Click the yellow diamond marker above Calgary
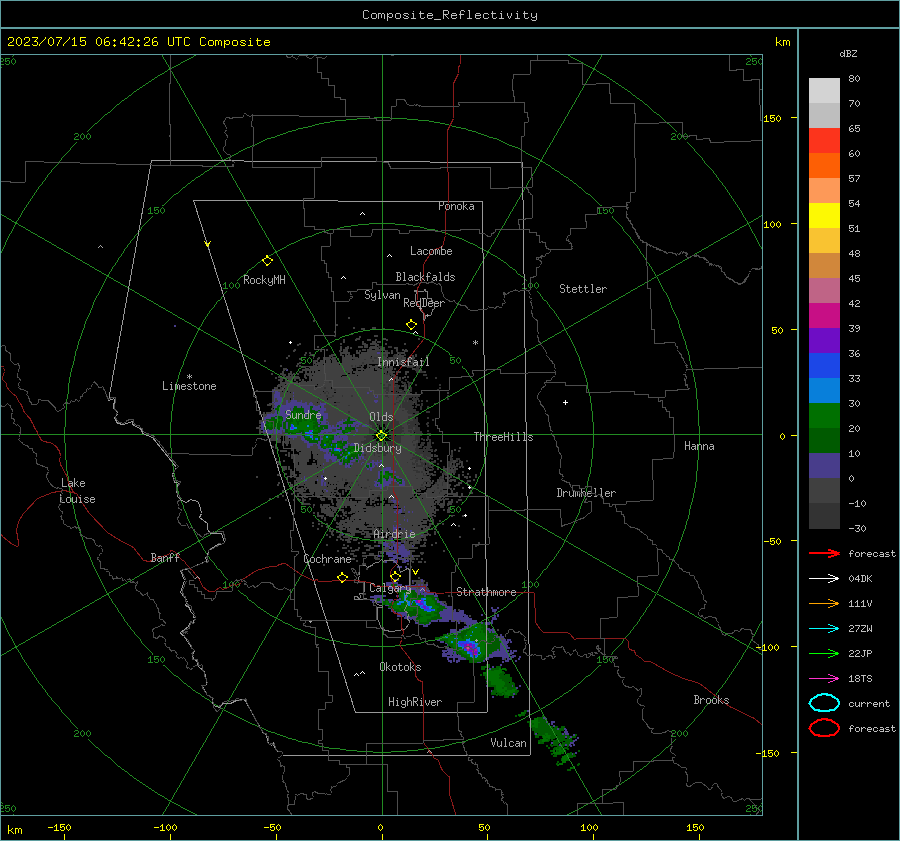The image size is (900, 841). pos(395,576)
